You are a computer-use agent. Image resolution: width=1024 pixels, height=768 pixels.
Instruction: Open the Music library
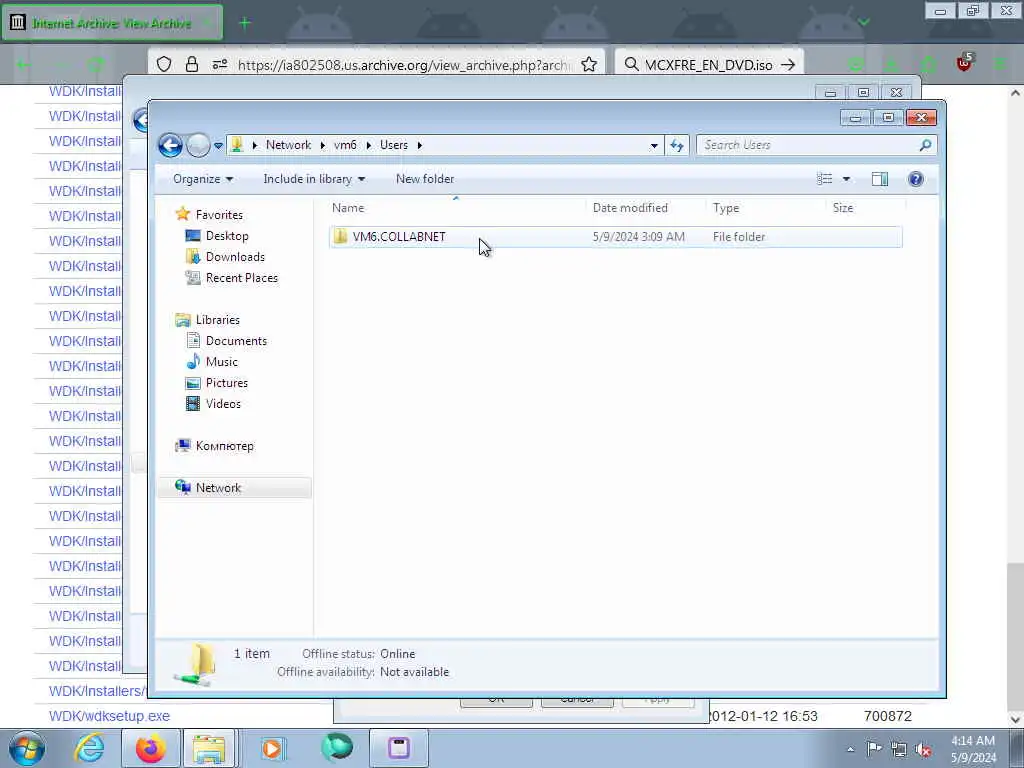tap(221, 362)
